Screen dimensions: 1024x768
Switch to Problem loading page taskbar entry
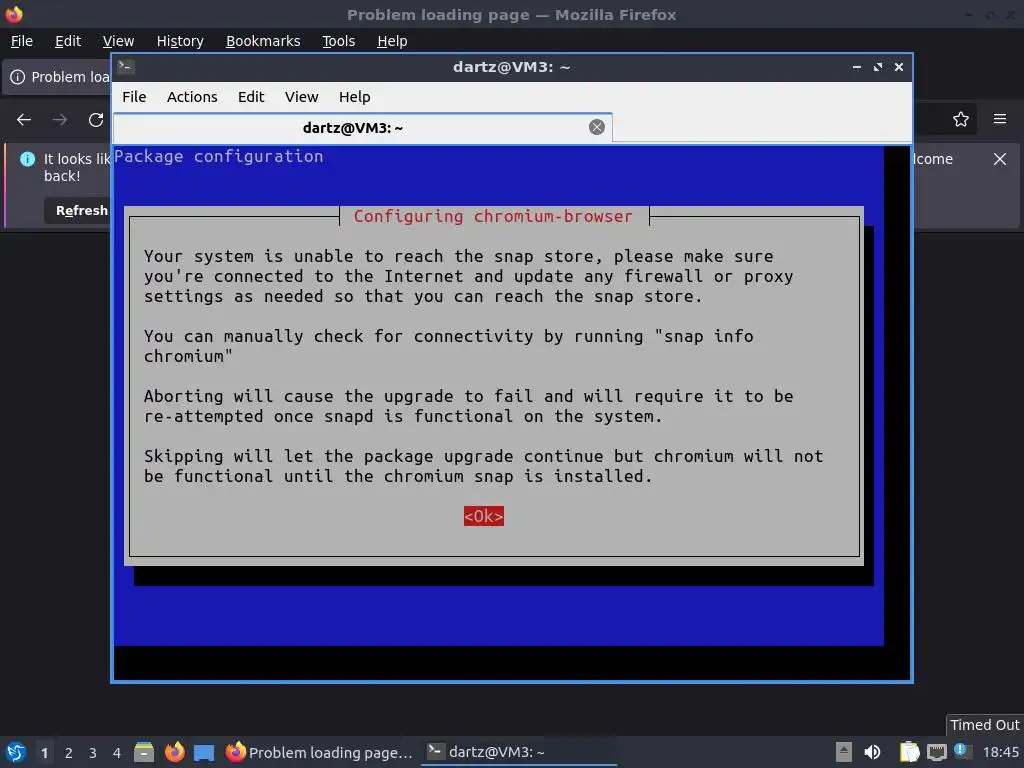pos(319,752)
